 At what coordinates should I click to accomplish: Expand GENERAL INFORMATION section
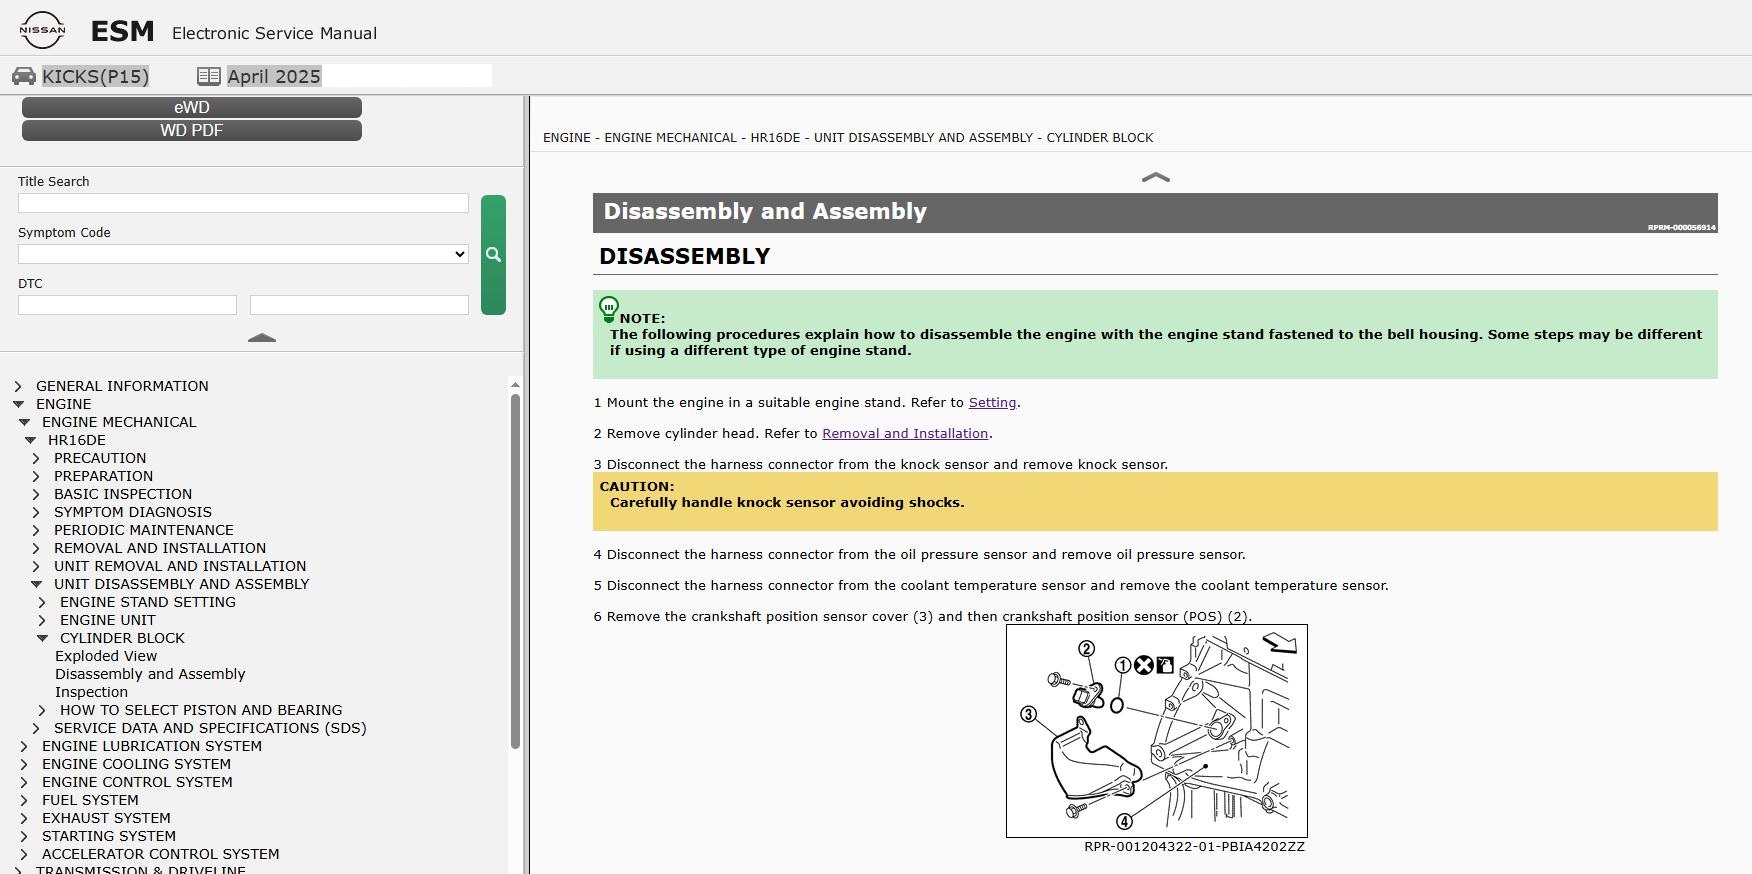point(18,386)
